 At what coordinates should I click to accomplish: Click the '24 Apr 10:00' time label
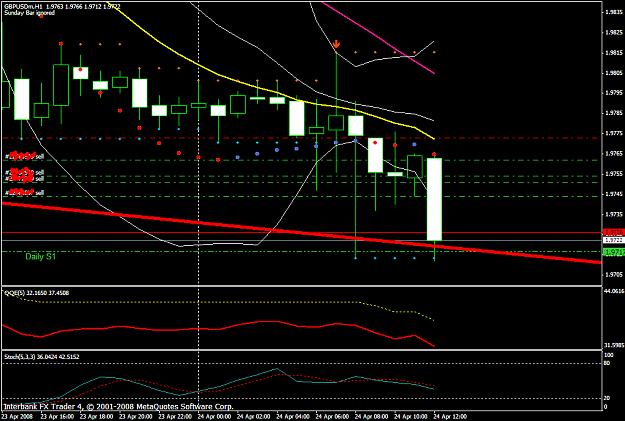[x=411, y=417]
